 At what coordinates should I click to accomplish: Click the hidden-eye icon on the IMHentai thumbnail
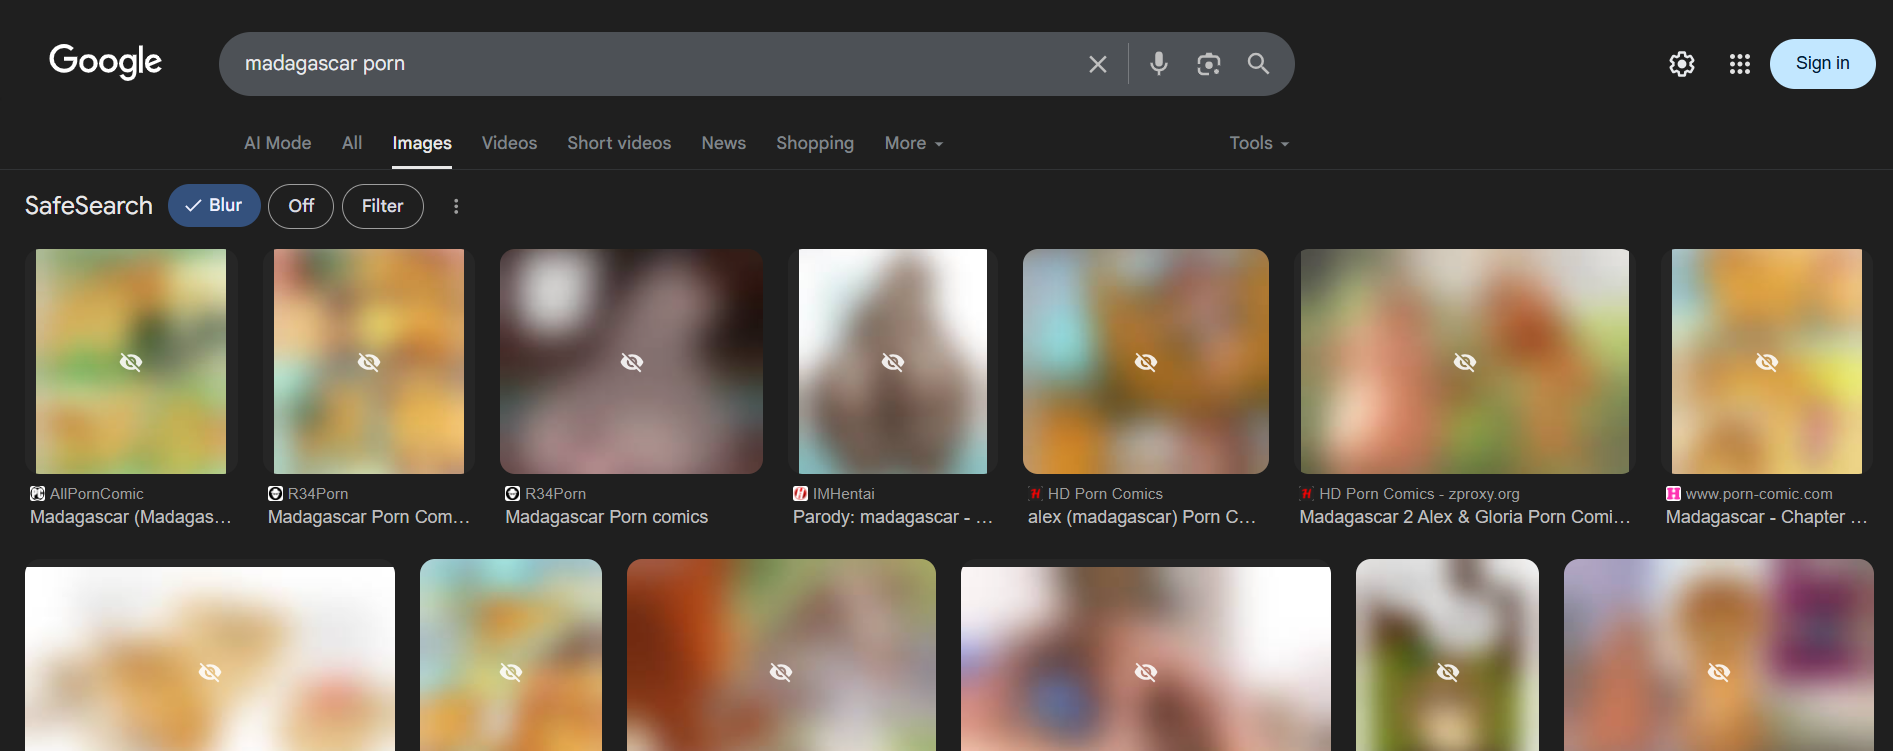(x=893, y=362)
